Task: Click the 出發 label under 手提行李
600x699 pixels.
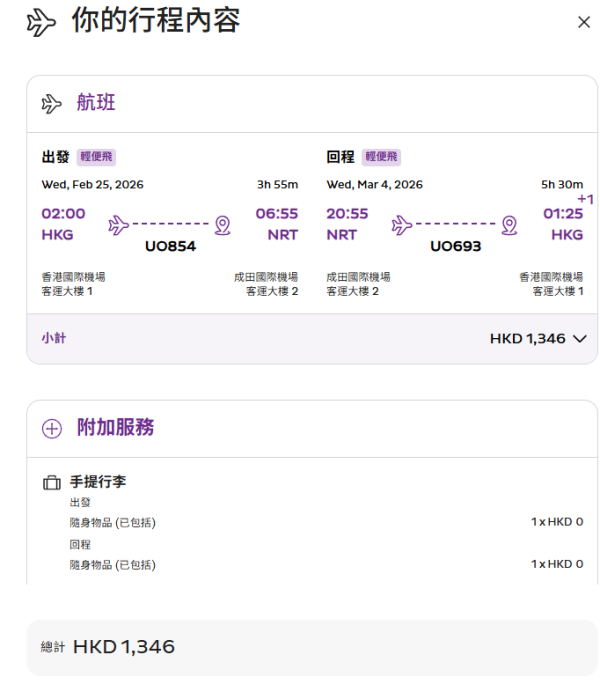Action: [80, 502]
